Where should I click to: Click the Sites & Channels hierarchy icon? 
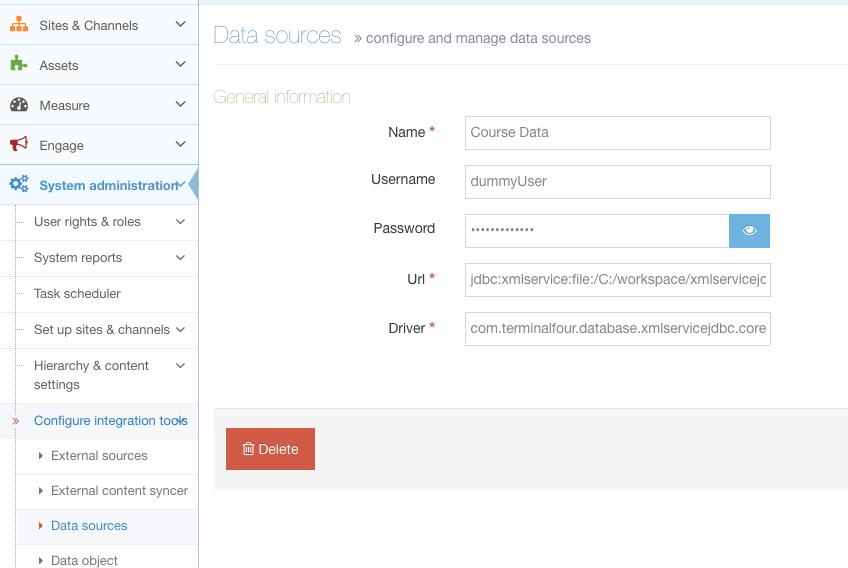[19, 25]
